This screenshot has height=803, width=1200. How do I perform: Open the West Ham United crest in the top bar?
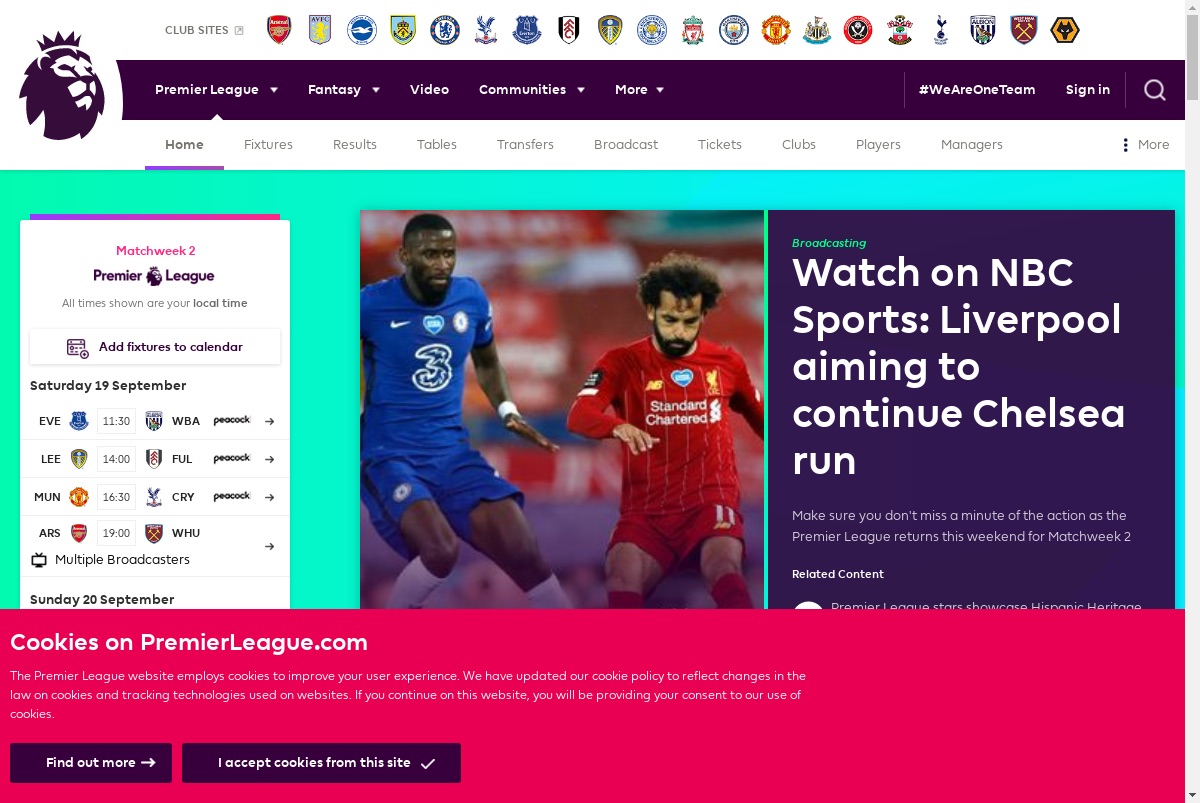coord(1024,30)
